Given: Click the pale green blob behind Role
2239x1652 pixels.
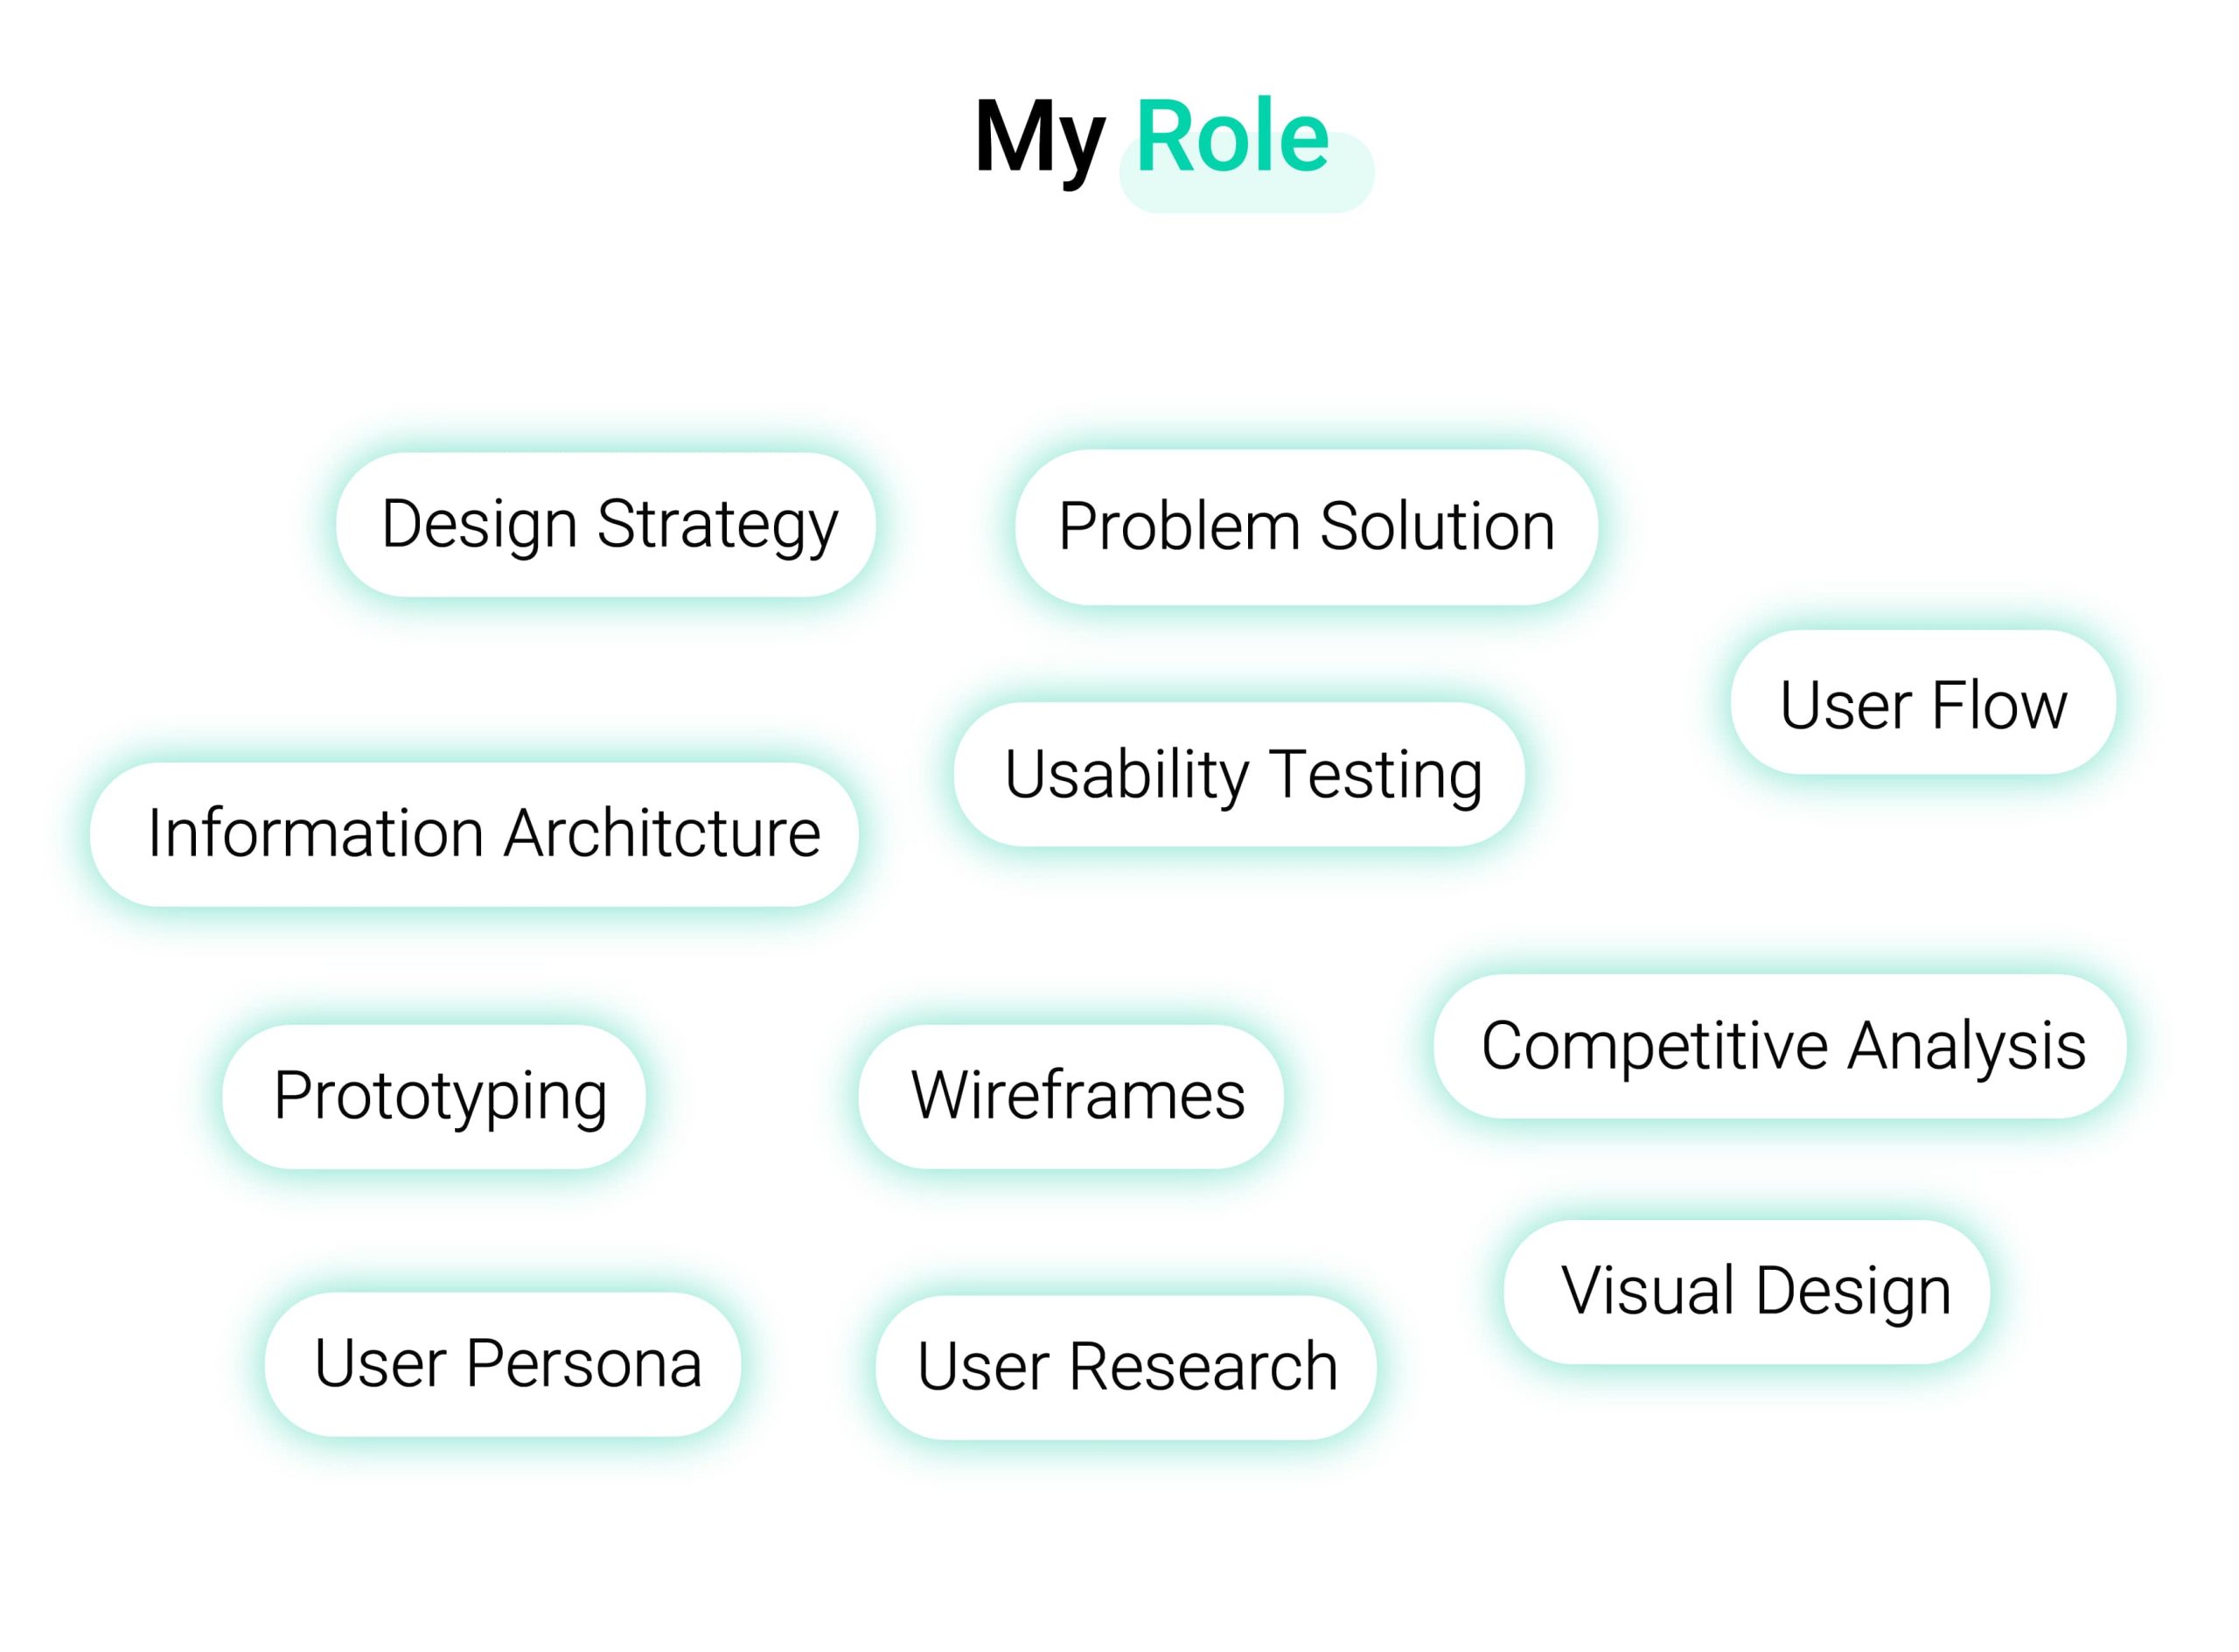Looking at the screenshot, I should point(1247,192).
